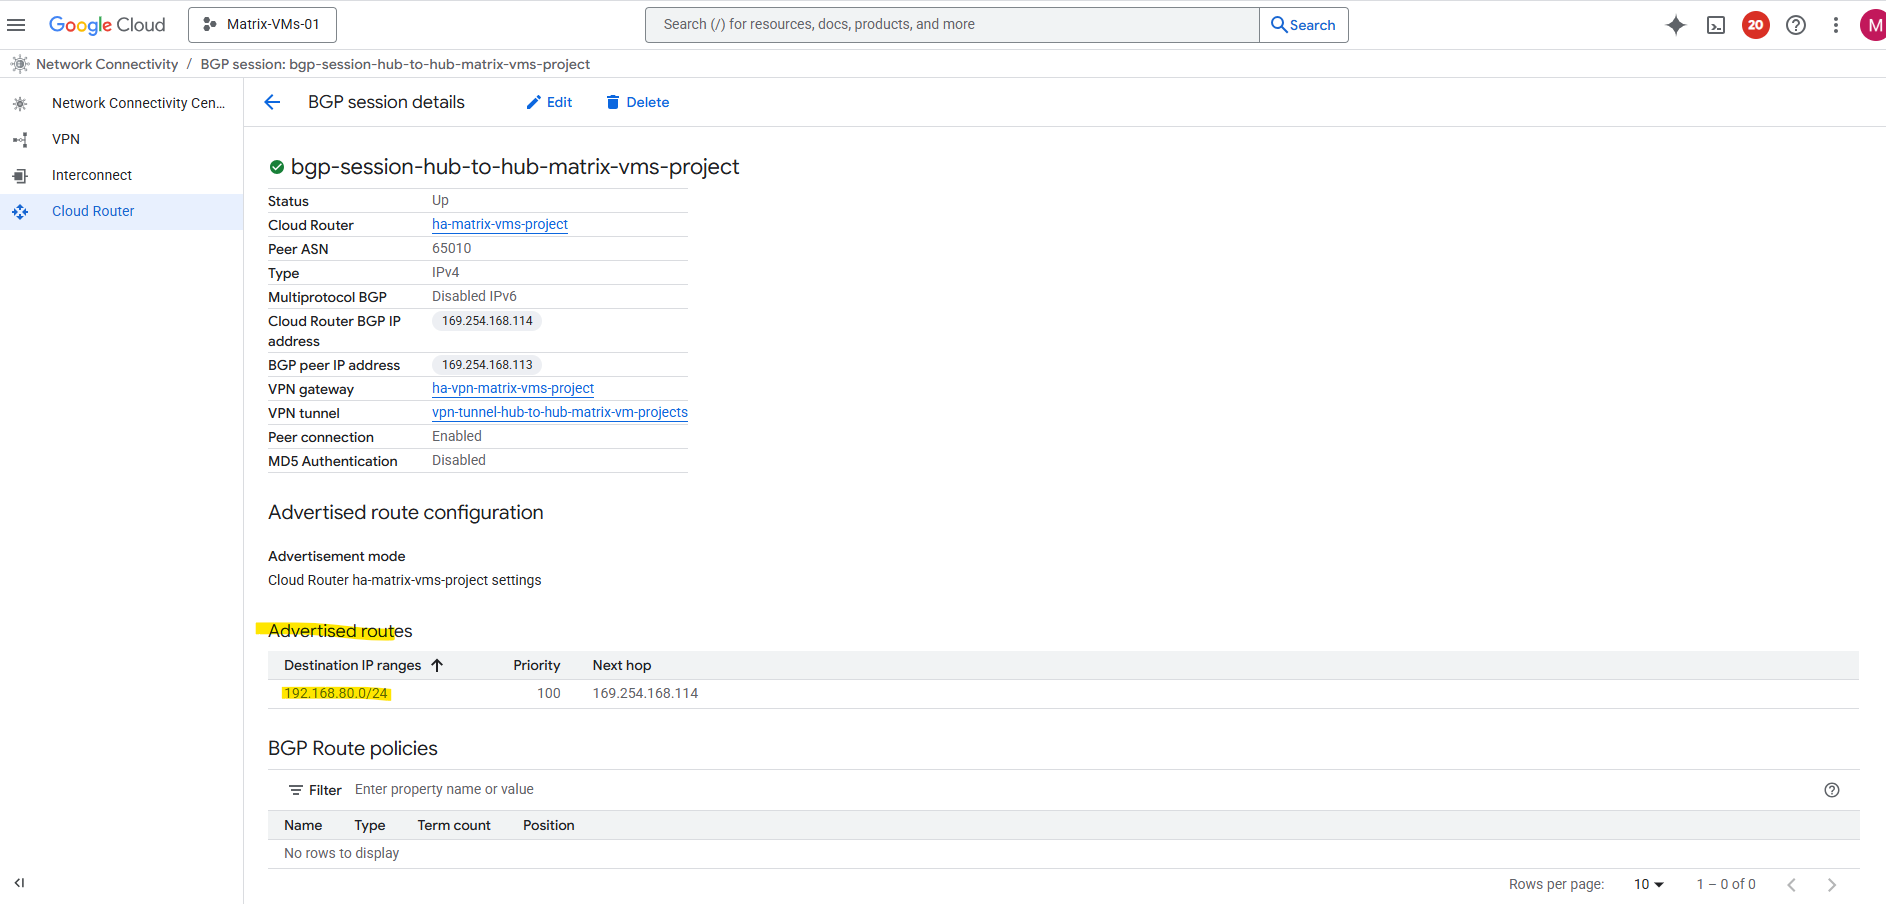The width and height of the screenshot is (1886, 904).
Task: Open the three-dot settings menu
Action: pyautogui.click(x=1836, y=25)
